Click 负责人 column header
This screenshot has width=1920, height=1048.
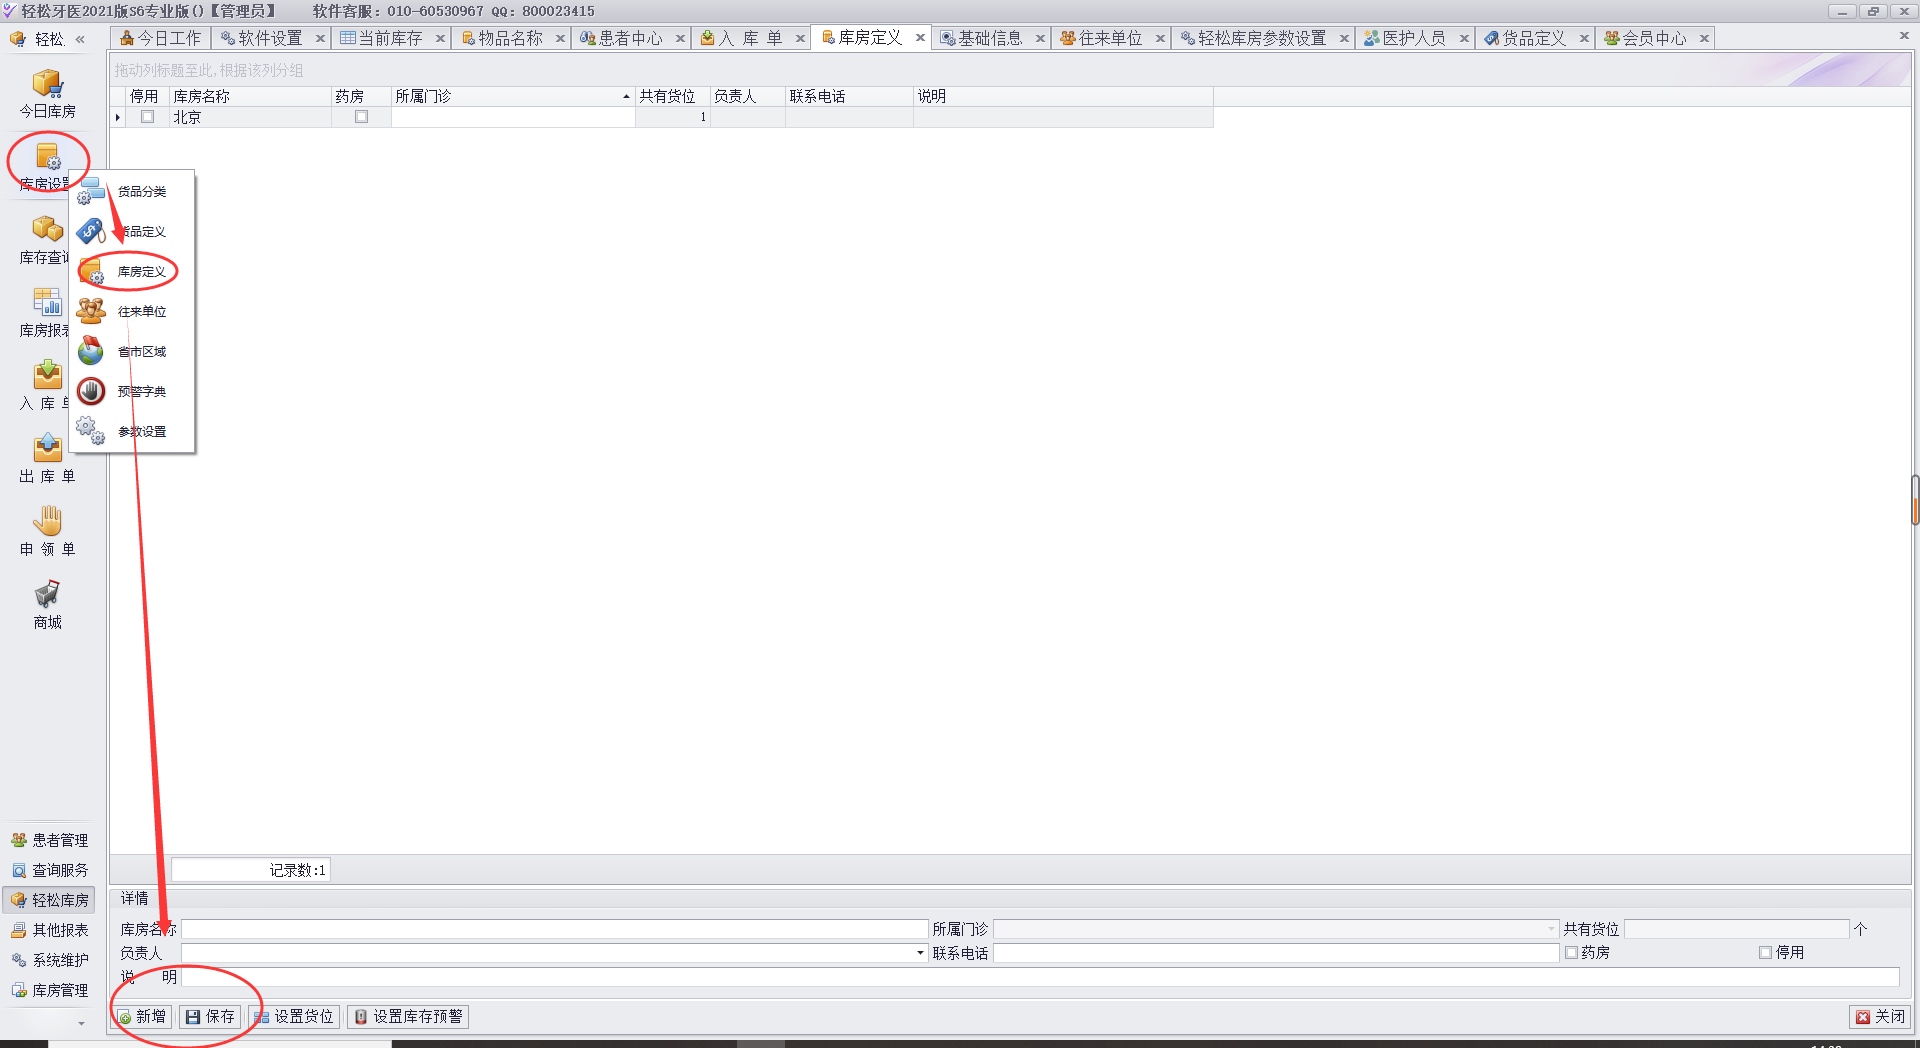[x=747, y=97]
